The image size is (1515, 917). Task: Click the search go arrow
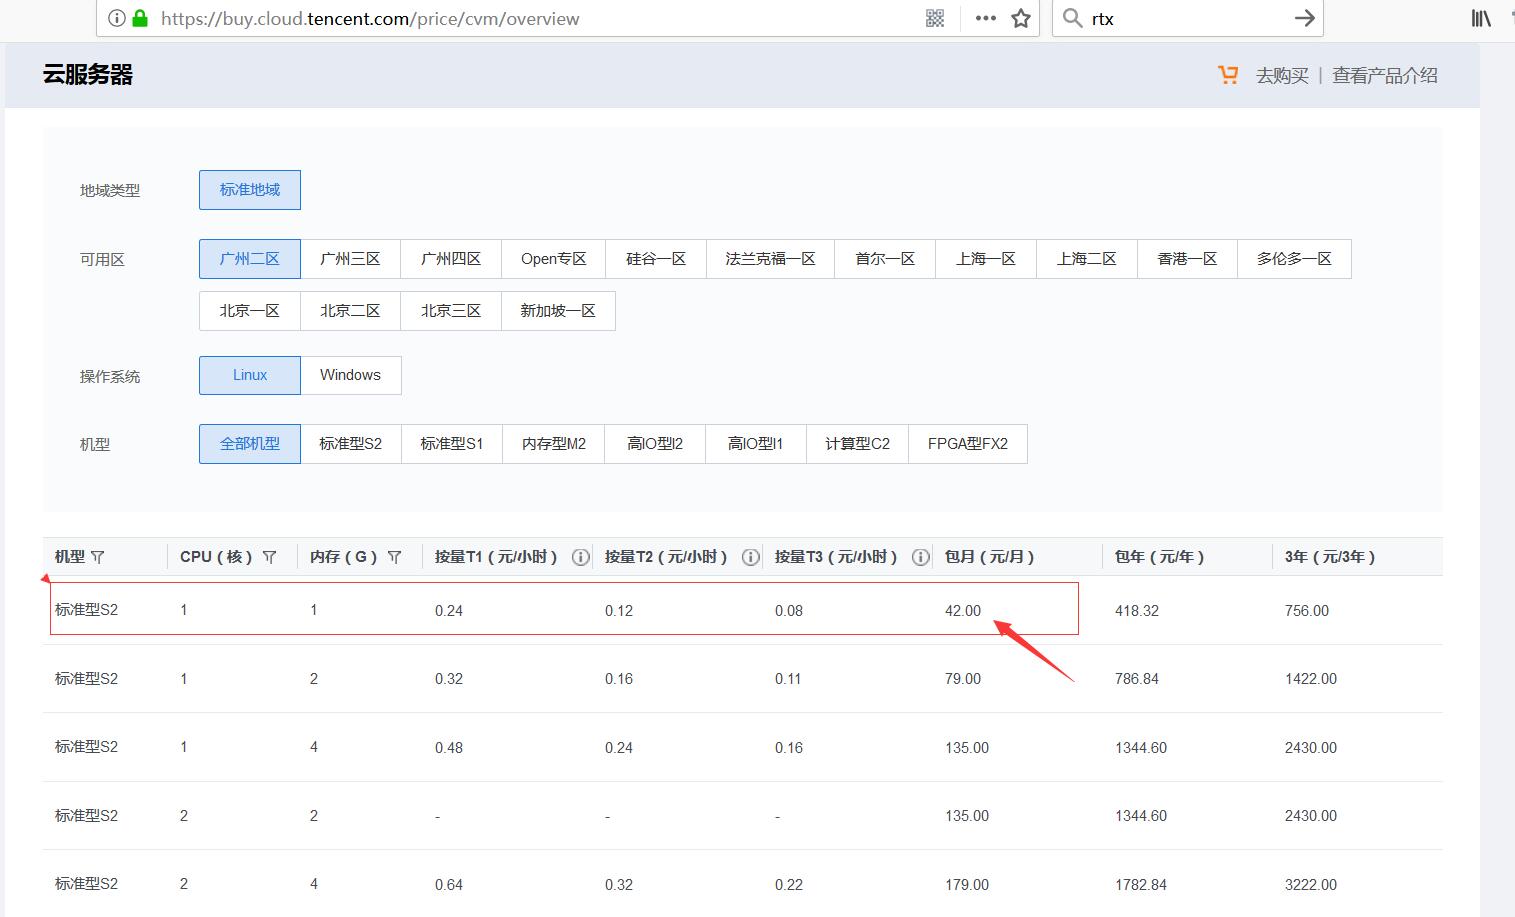click(1304, 18)
